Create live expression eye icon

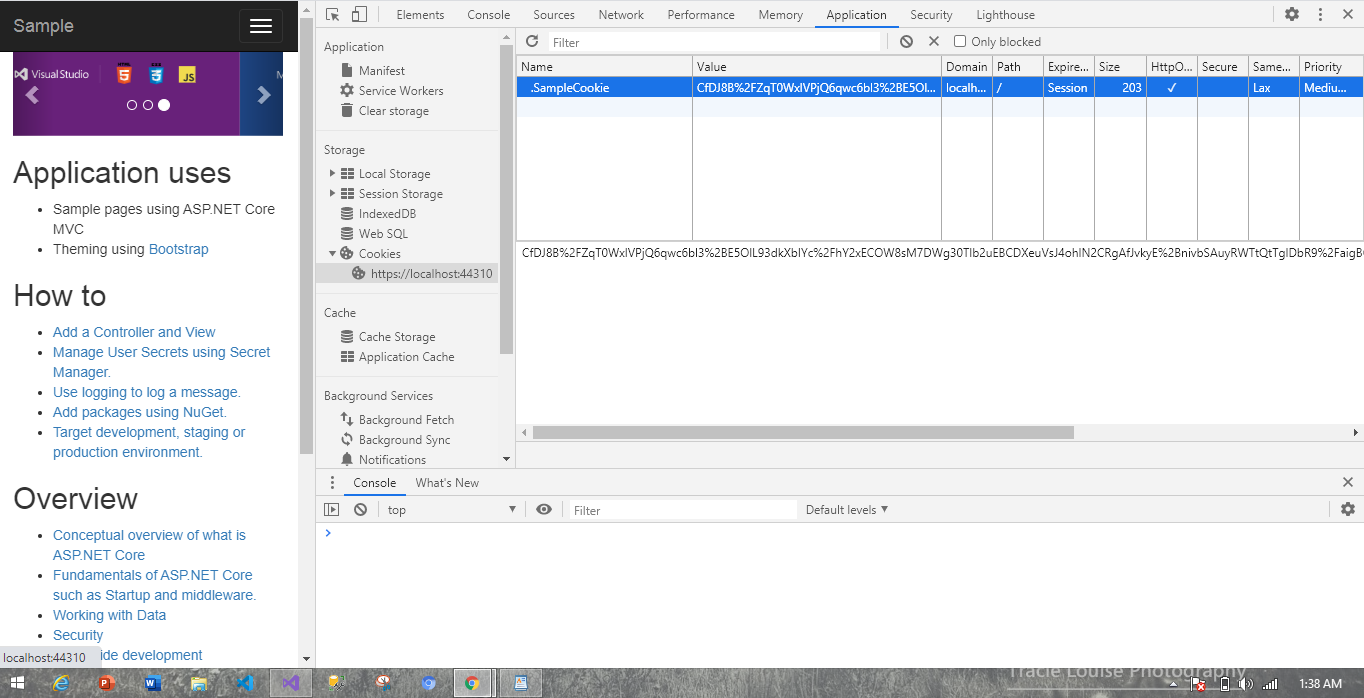click(544, 510)
